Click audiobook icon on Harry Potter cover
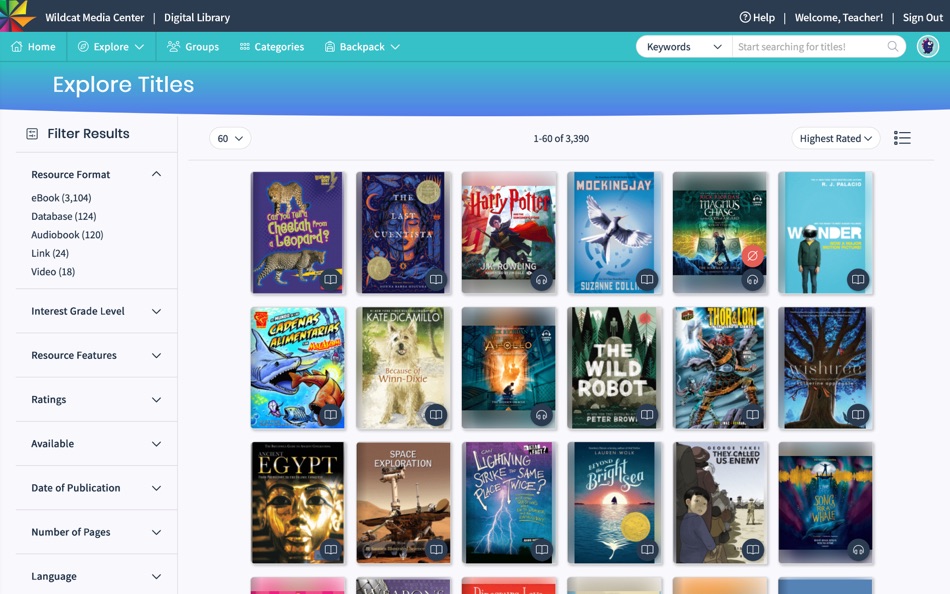This screenshot has height=594, width=950. click(541, 279)
